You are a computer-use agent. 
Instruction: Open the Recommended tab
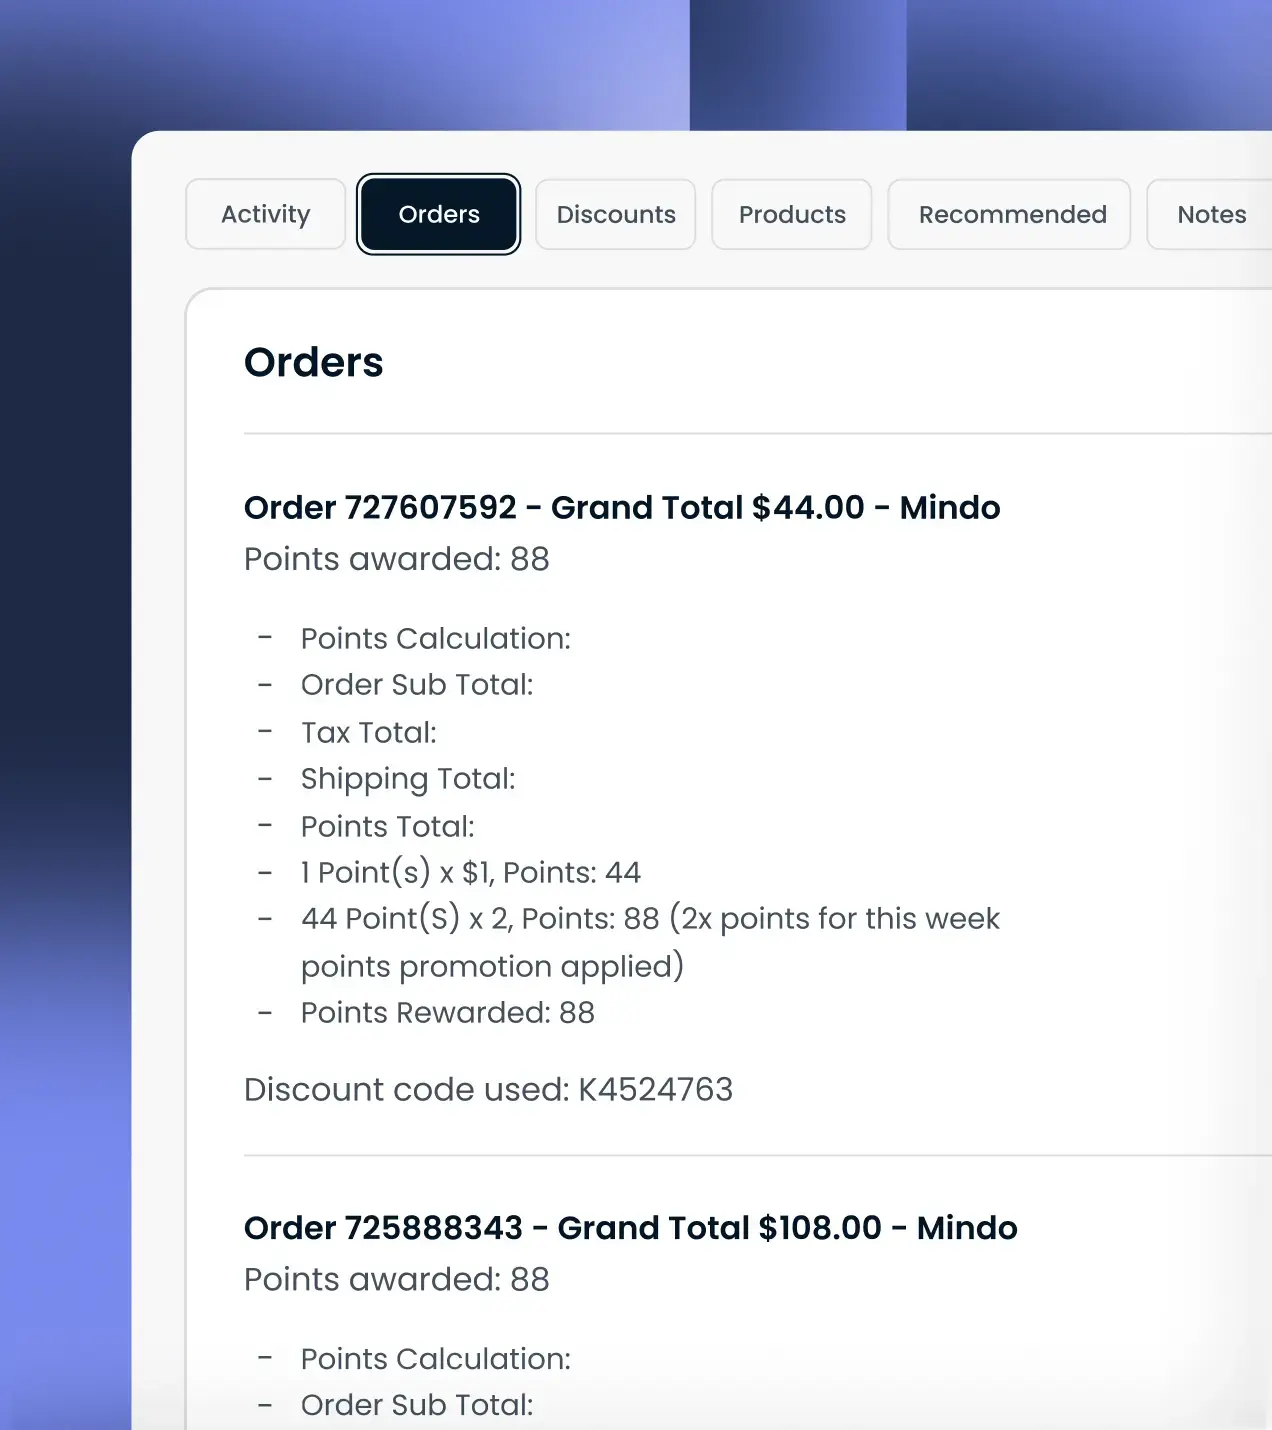pyautogui.click(x=1009, y=214)
